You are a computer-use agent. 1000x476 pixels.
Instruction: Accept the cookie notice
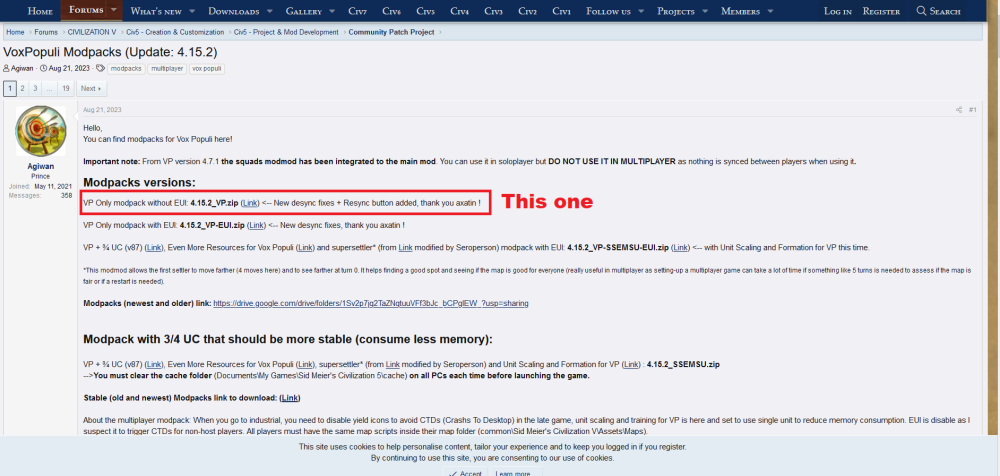click(465, 473)
